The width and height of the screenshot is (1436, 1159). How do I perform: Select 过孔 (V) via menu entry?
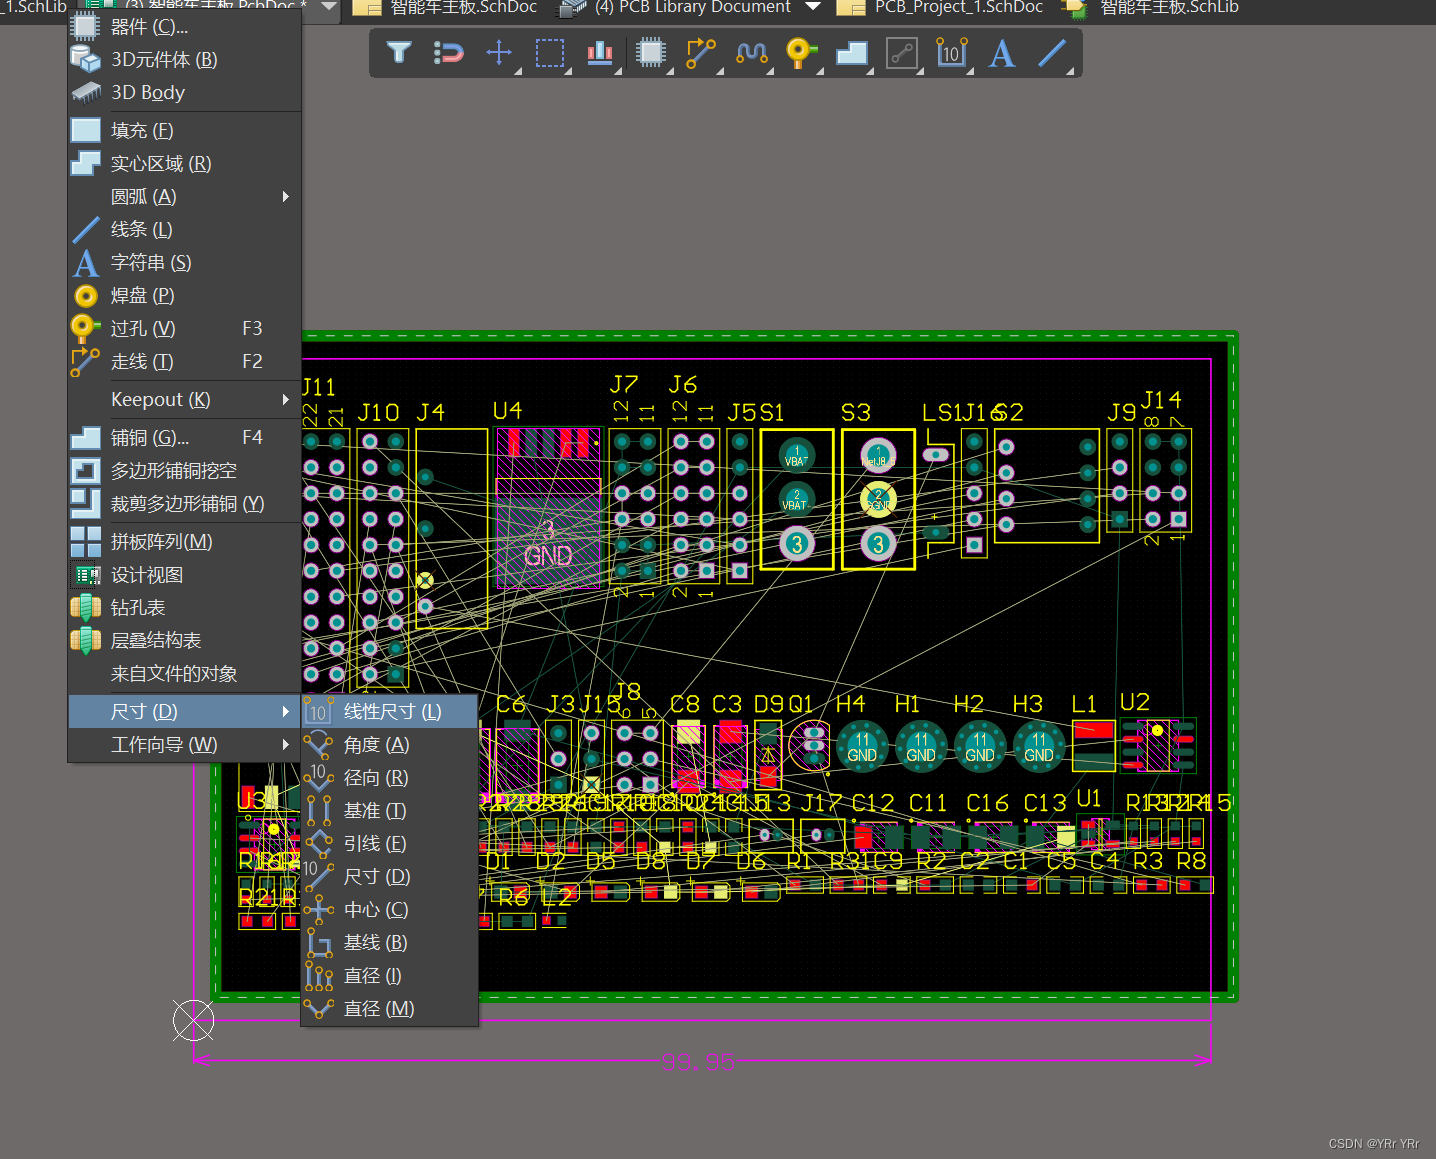[x=185, y=328]
